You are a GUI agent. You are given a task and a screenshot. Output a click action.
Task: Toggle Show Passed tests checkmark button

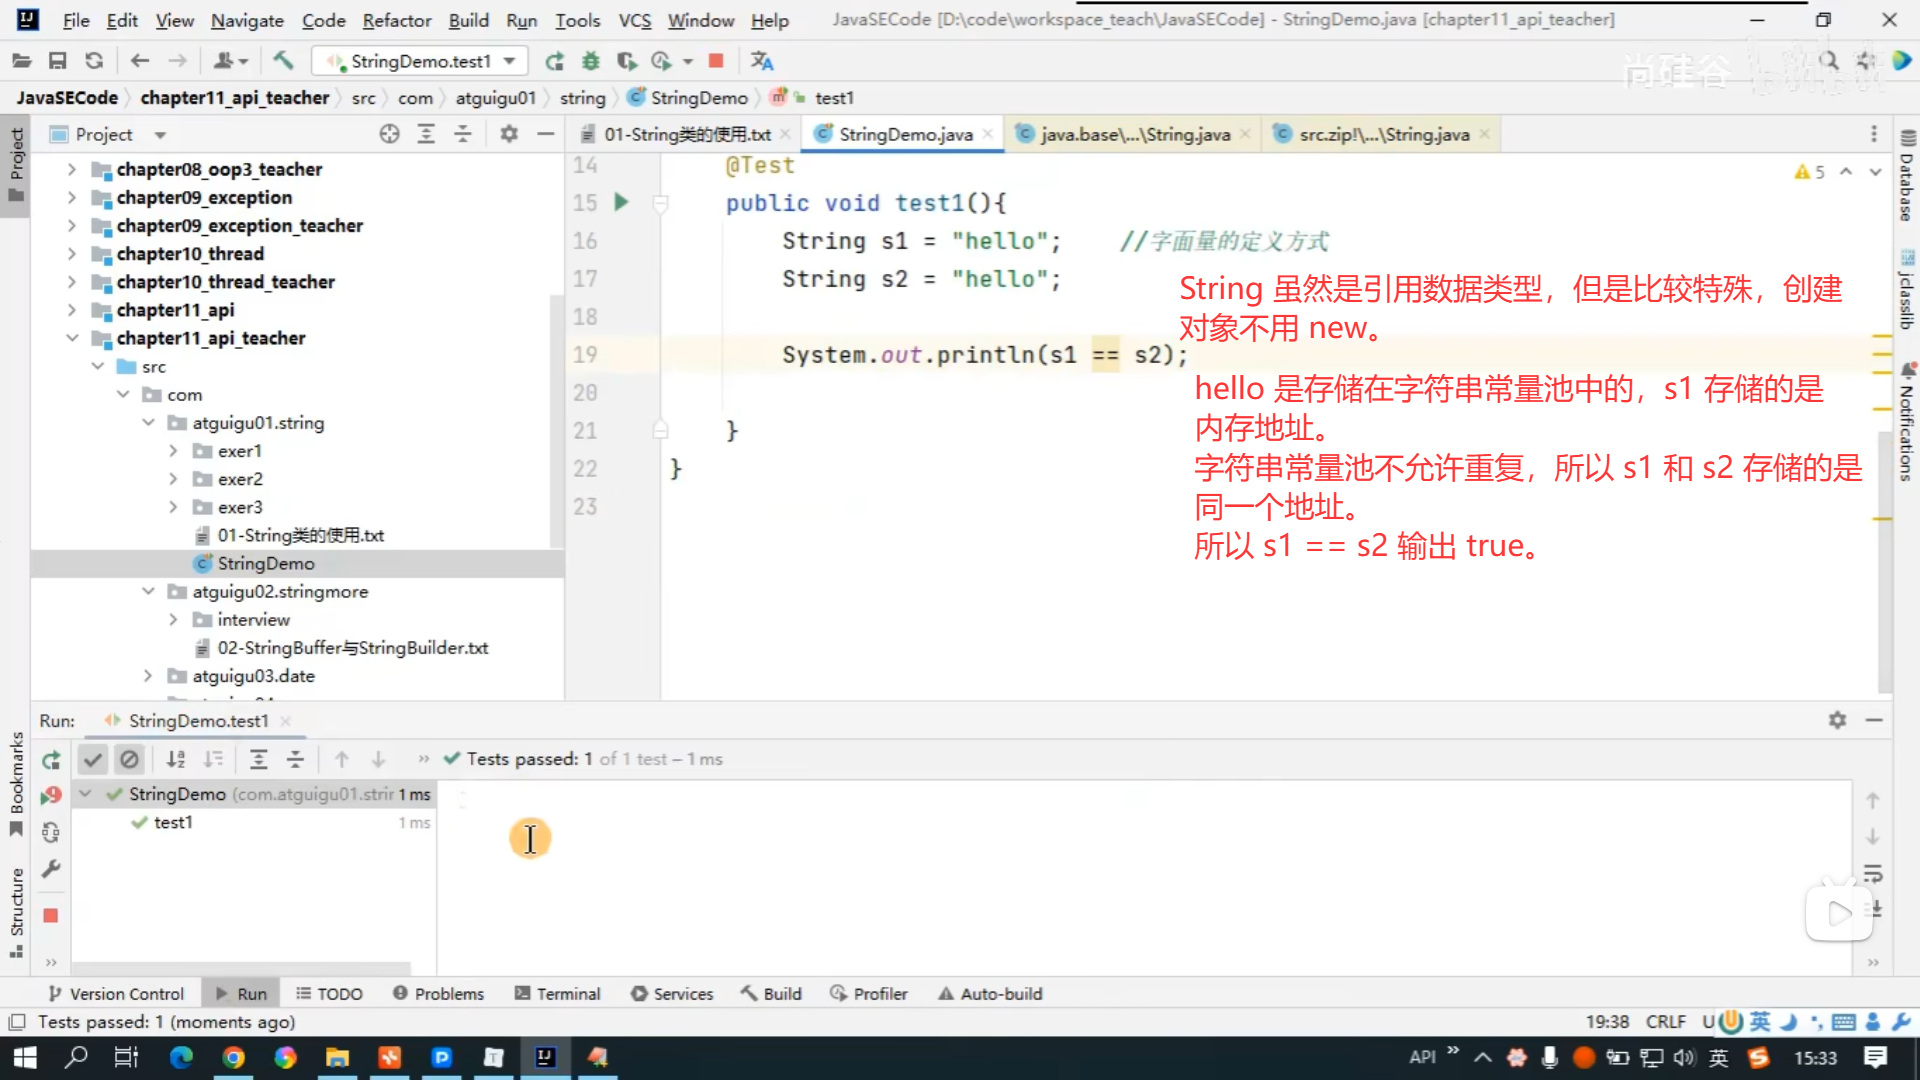click(x=93, y=760)
